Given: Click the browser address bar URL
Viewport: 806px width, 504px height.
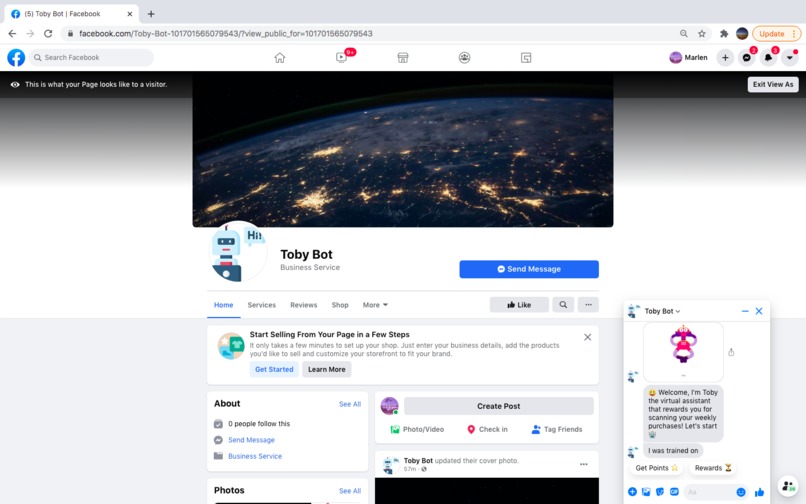Looking at the screenshot, I should (226, 33).
